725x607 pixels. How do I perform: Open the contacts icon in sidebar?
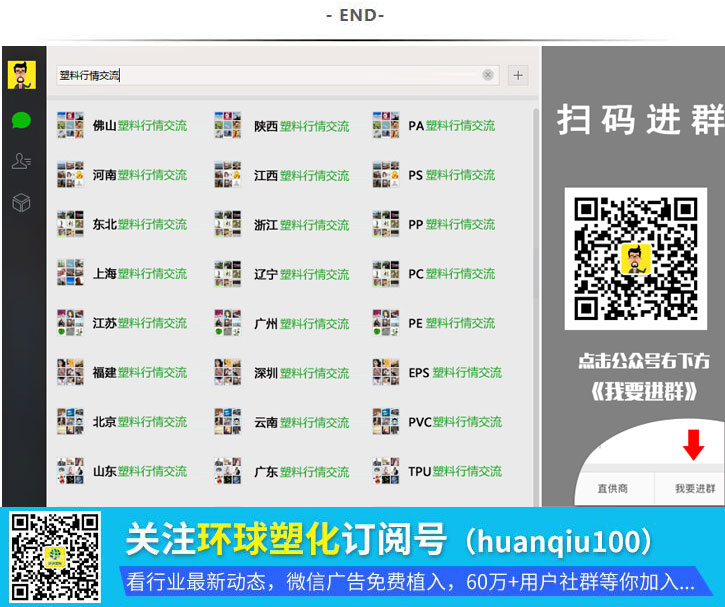(x=21, y=161)
